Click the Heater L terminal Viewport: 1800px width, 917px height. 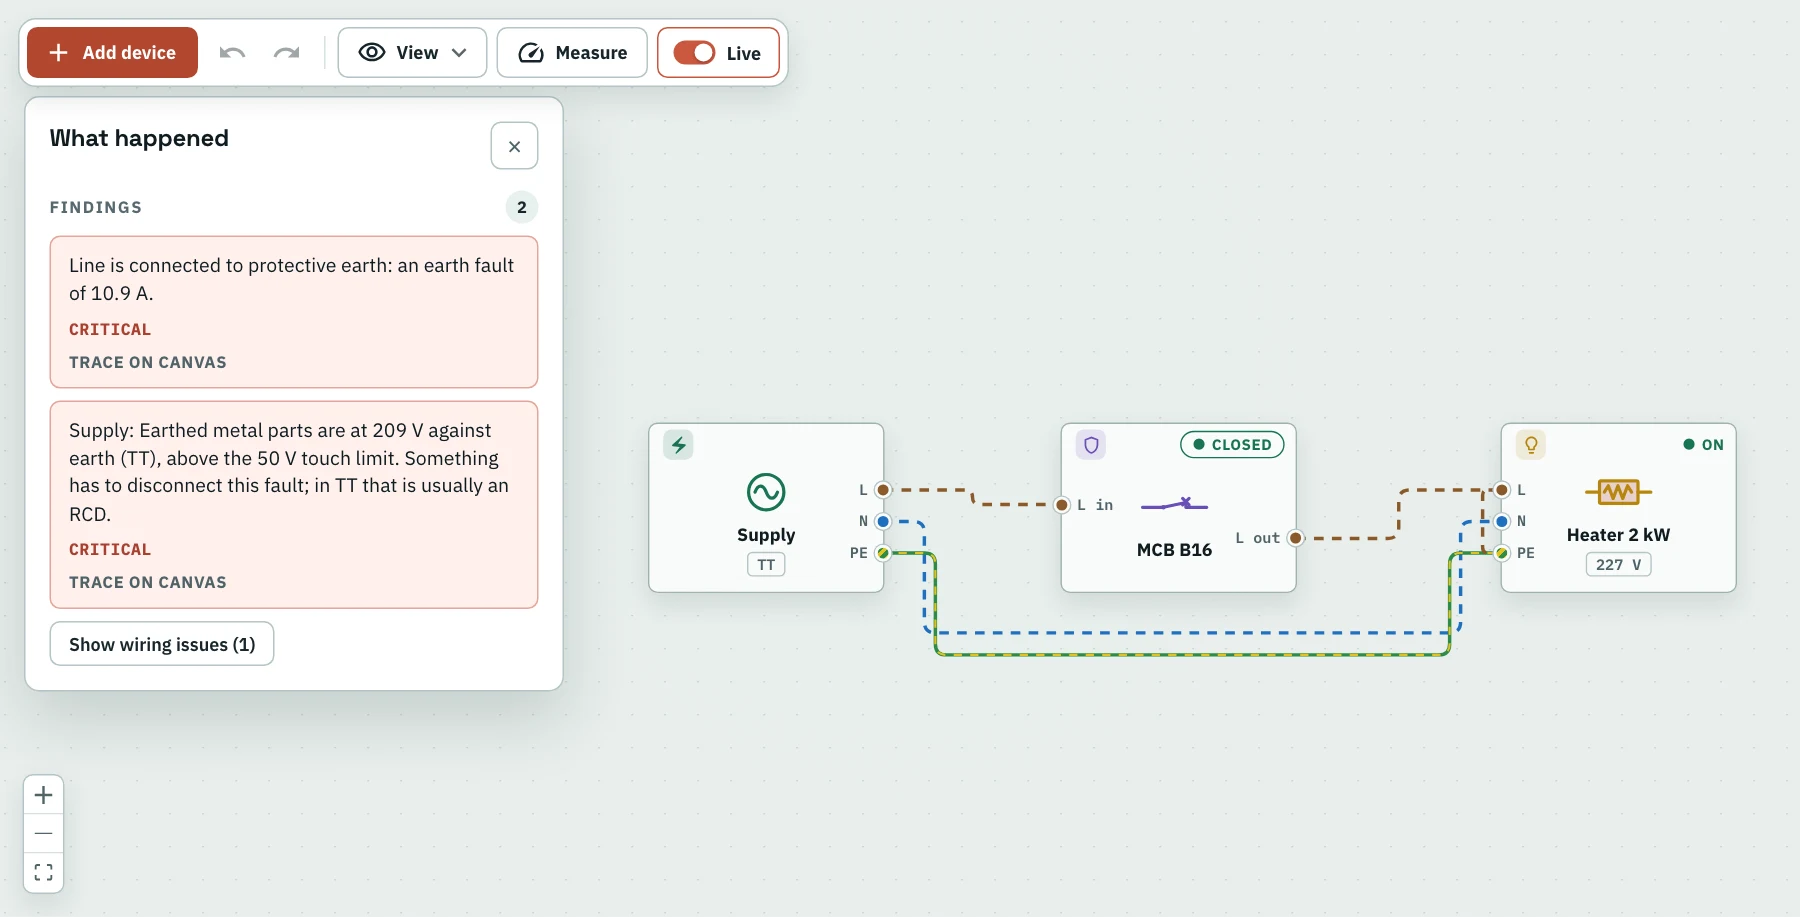click(x=1502, y=490)
